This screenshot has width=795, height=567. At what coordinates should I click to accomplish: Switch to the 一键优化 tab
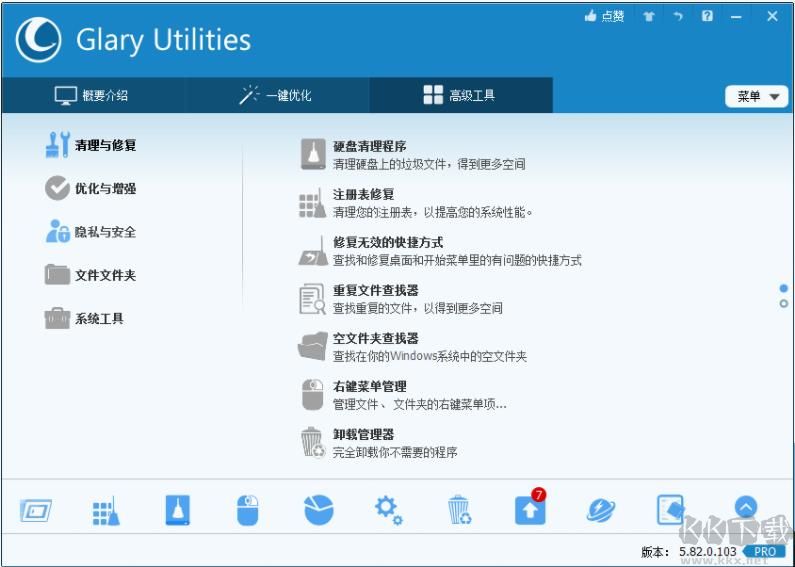tap(276, 95)
